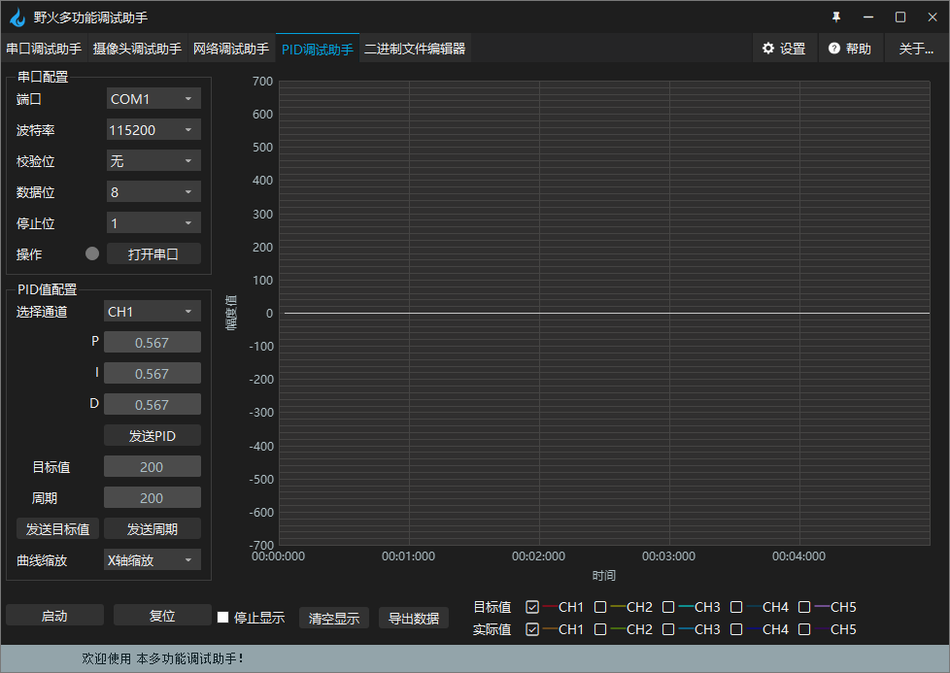Image resolution: width=950 pixels, height=673 pixels.
Task: Open the 波特率 115200 dropdown
Action: pos(153,130)
